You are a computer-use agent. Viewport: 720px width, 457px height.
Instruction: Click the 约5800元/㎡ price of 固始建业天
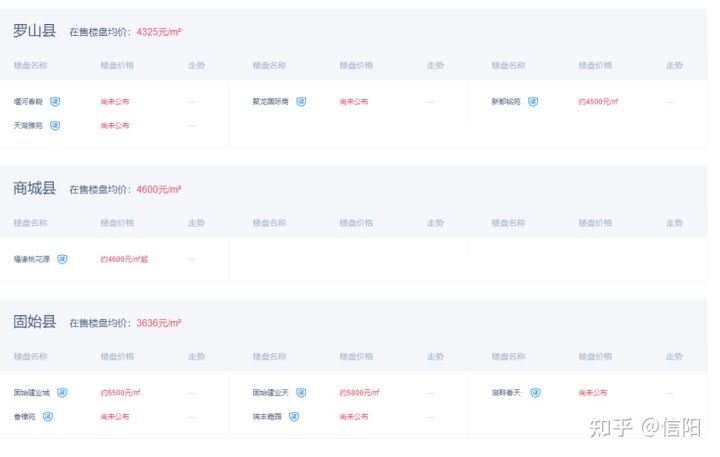coord(360,393)
